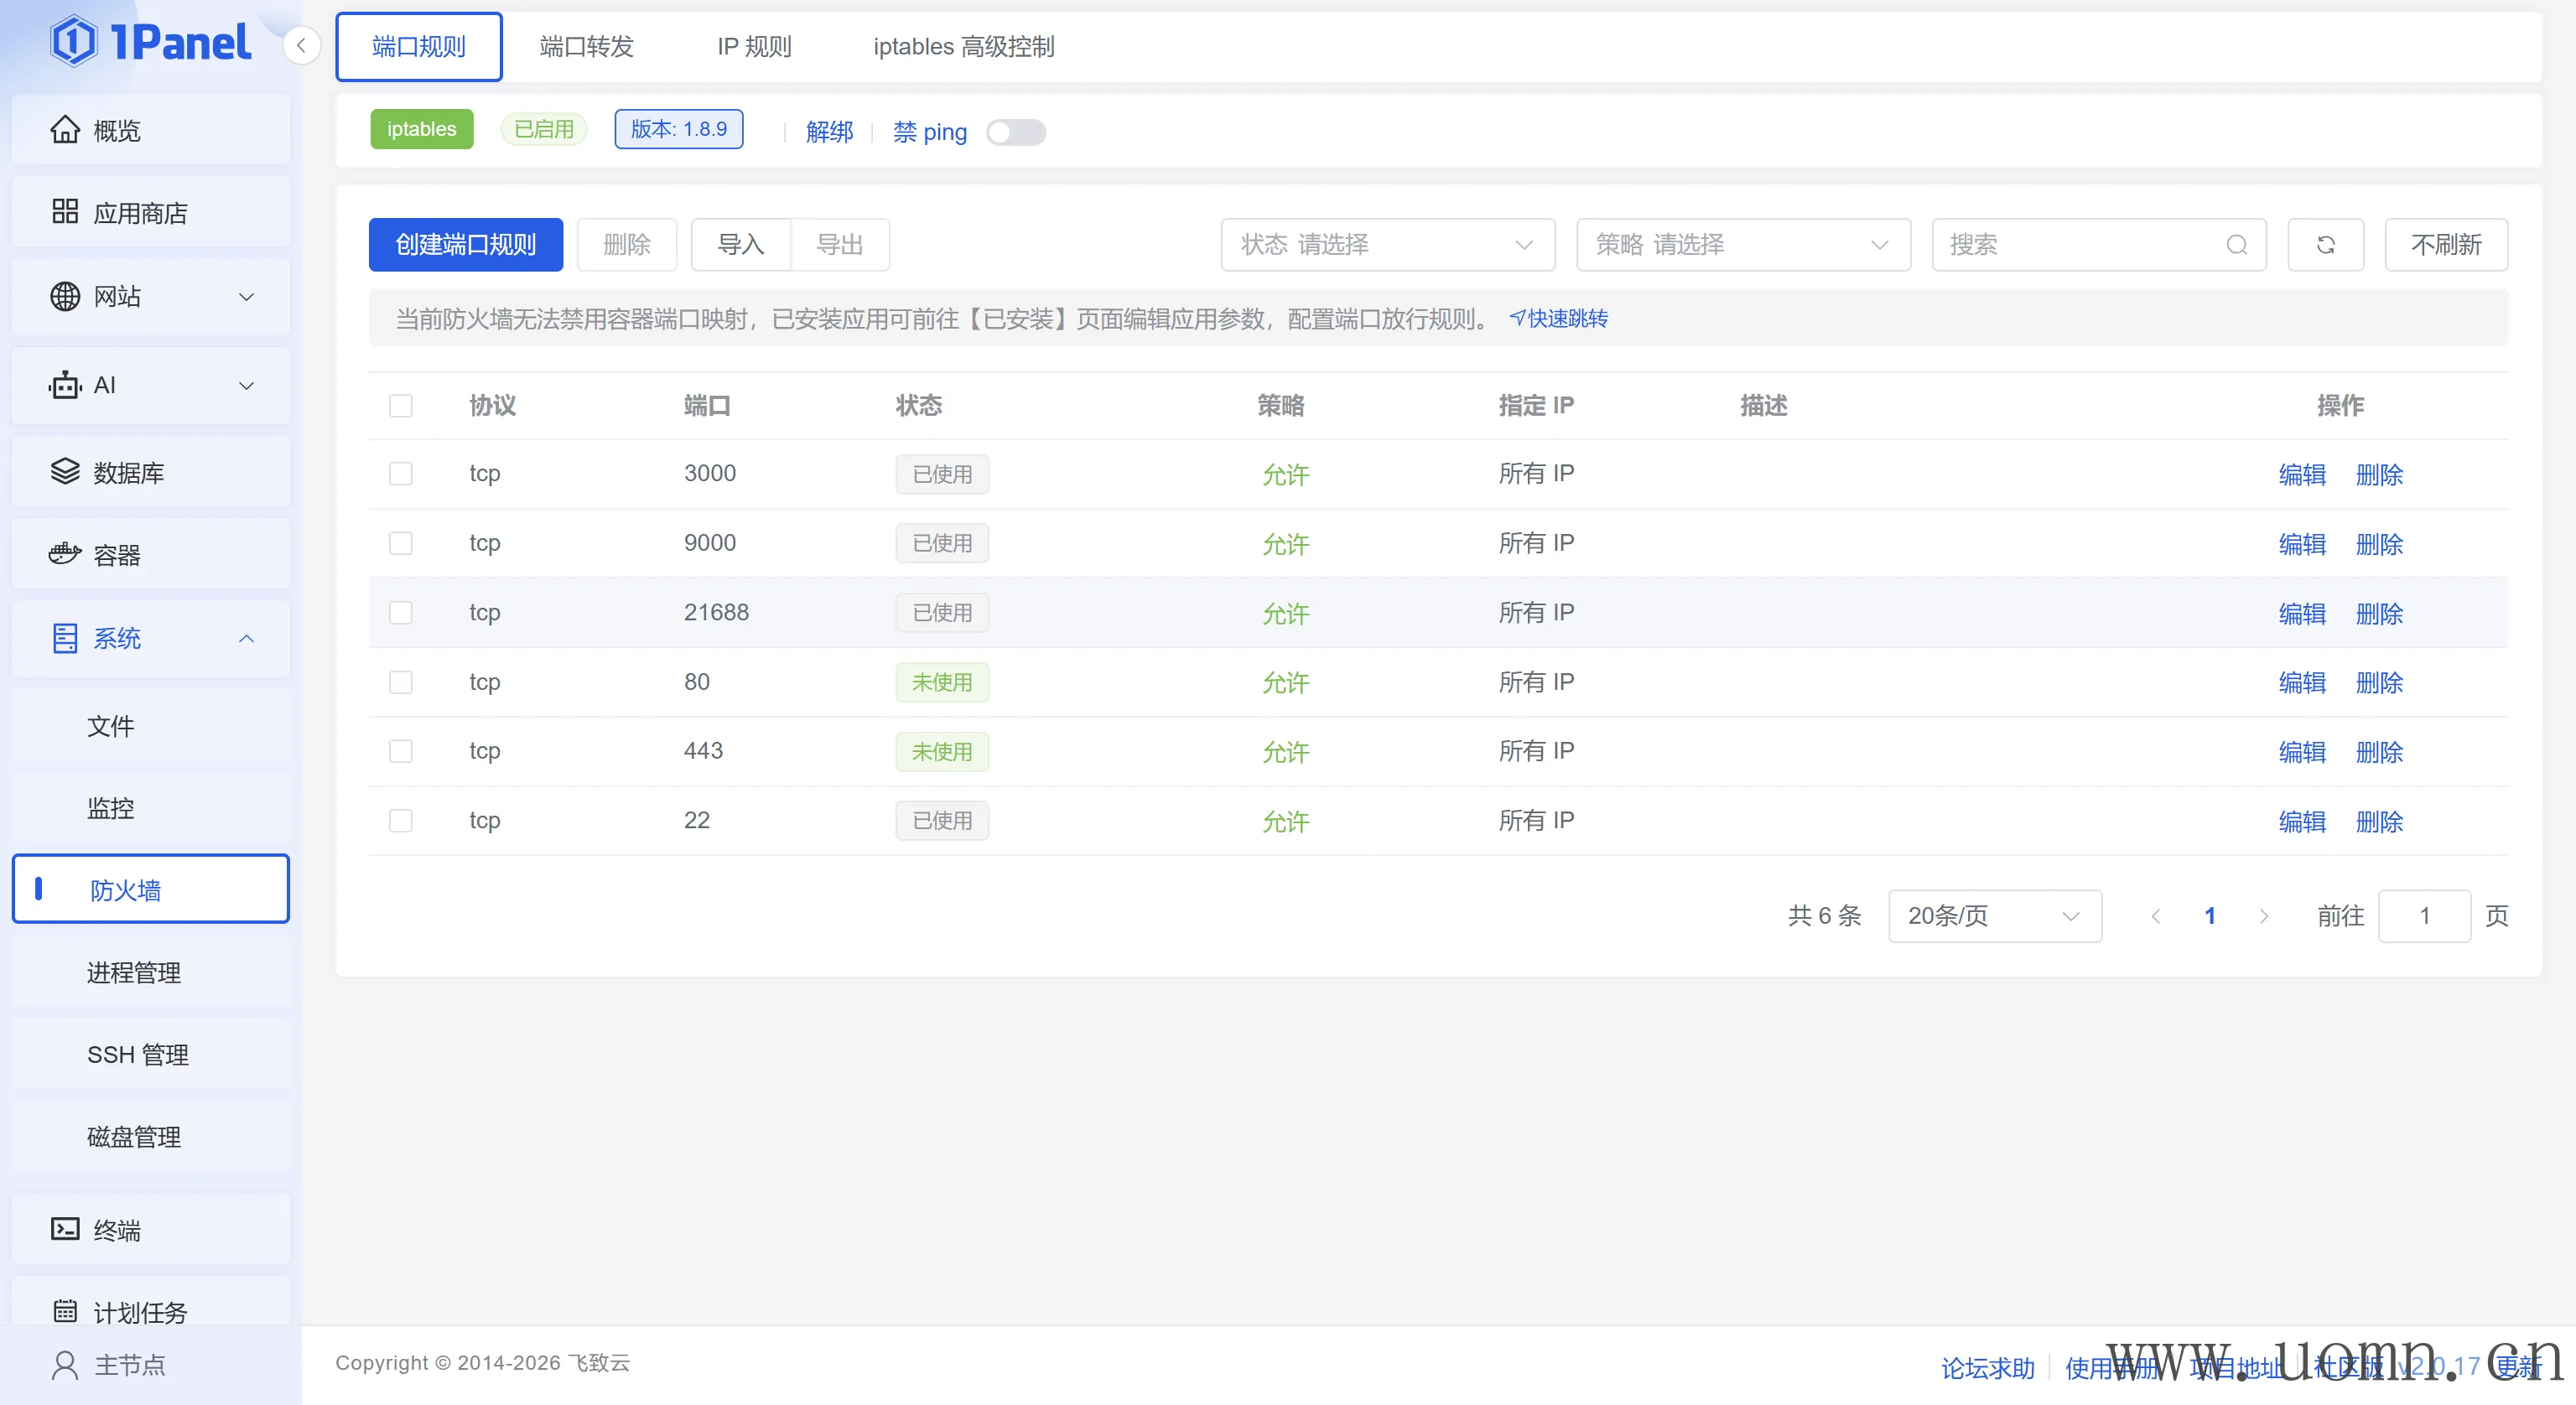Click 创建端口规则 button
Screen dimensions: 2576x1405
pos(465,245)
